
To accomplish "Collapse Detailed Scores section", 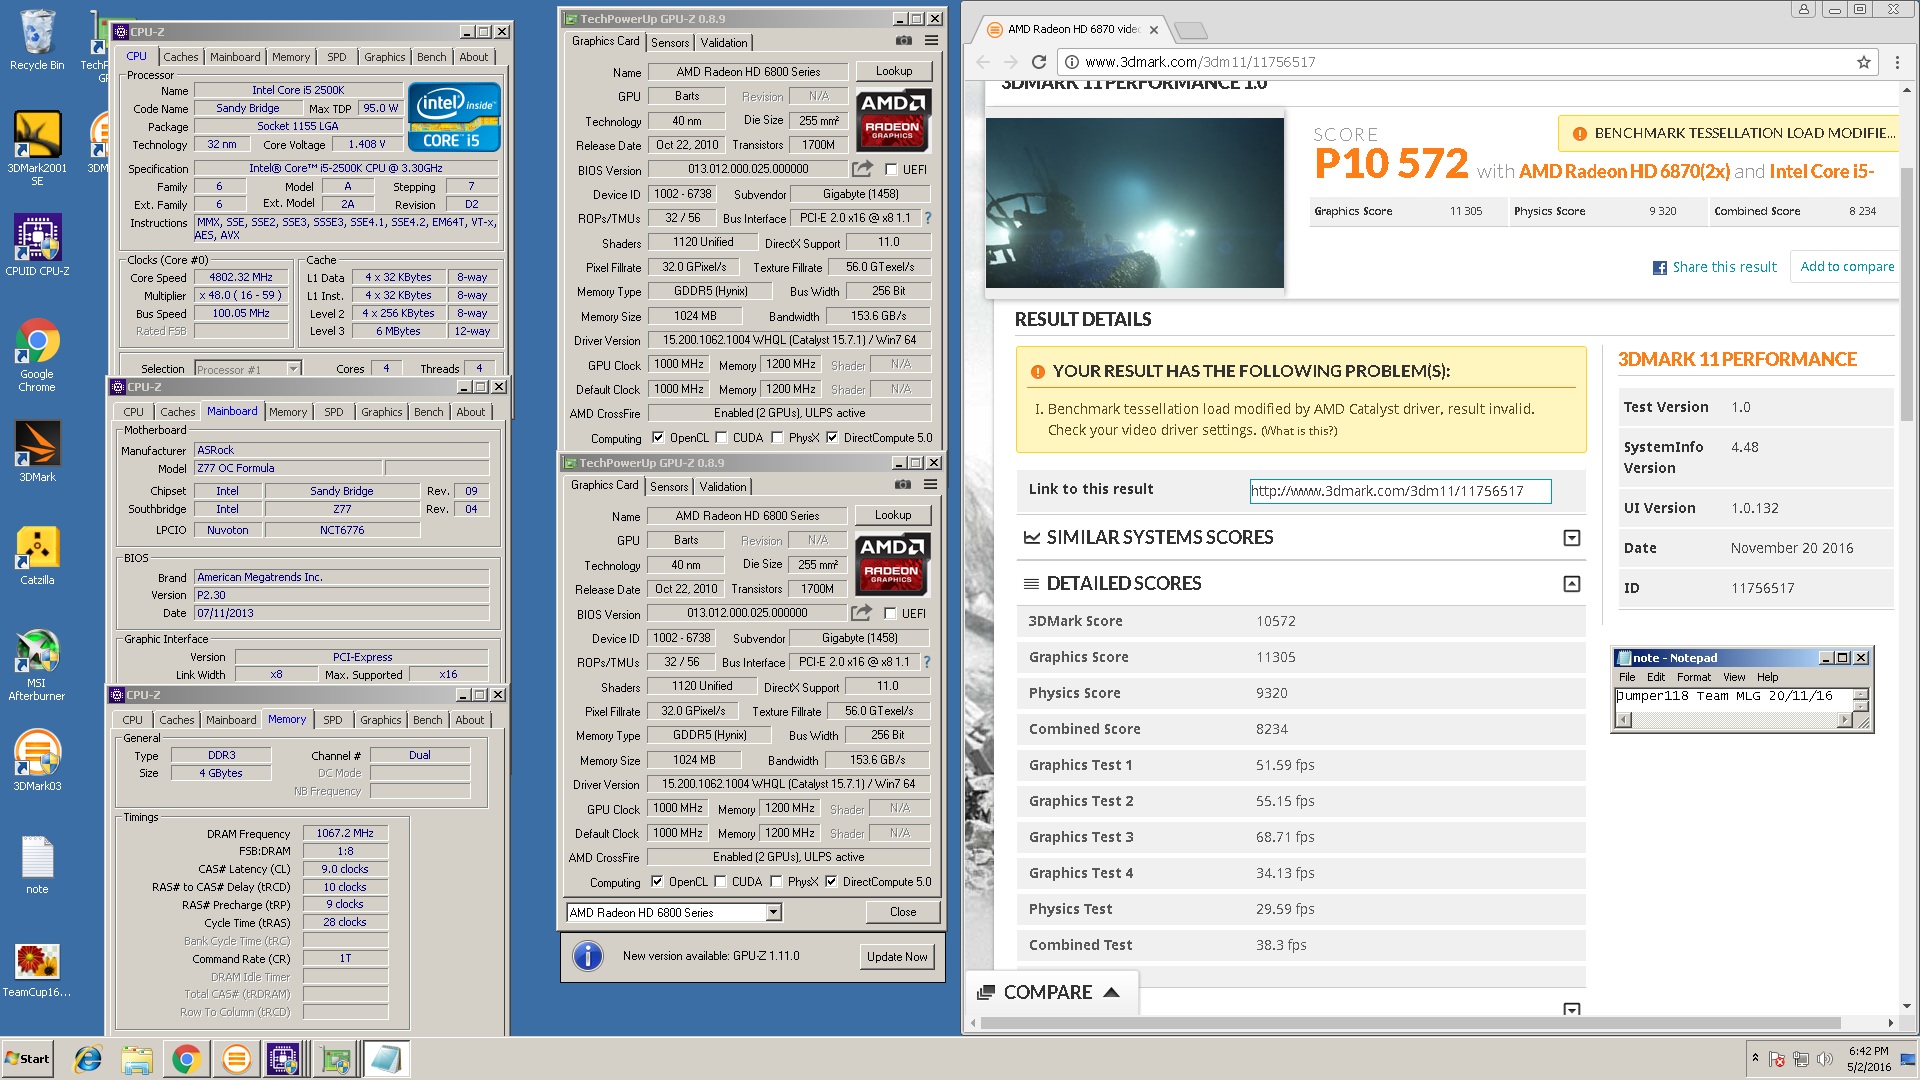I will (x=1572, y=584).
